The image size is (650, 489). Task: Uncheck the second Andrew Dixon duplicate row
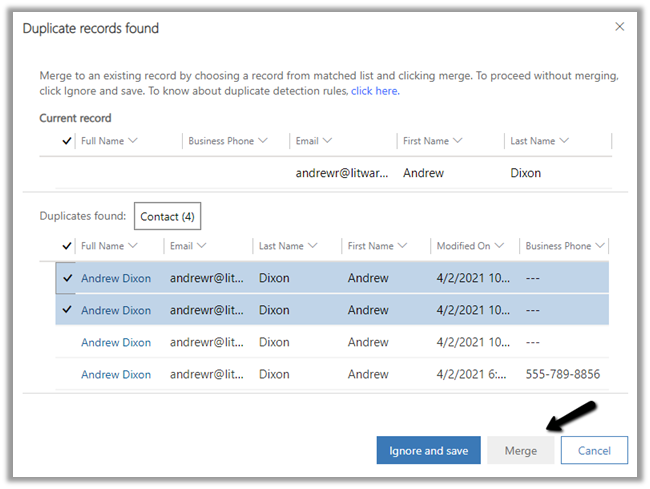[x=67, y=311]
